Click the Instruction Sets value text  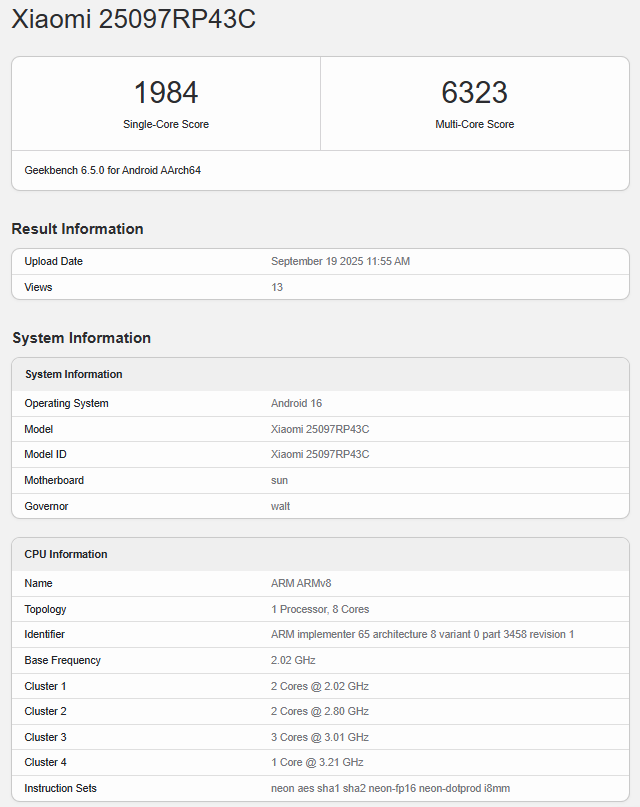click(390, 788)
